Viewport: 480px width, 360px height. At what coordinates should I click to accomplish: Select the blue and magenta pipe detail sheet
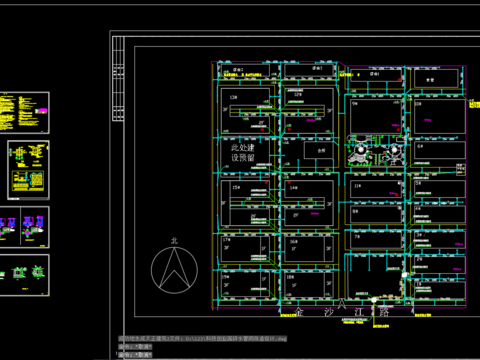tap(24, 227)
